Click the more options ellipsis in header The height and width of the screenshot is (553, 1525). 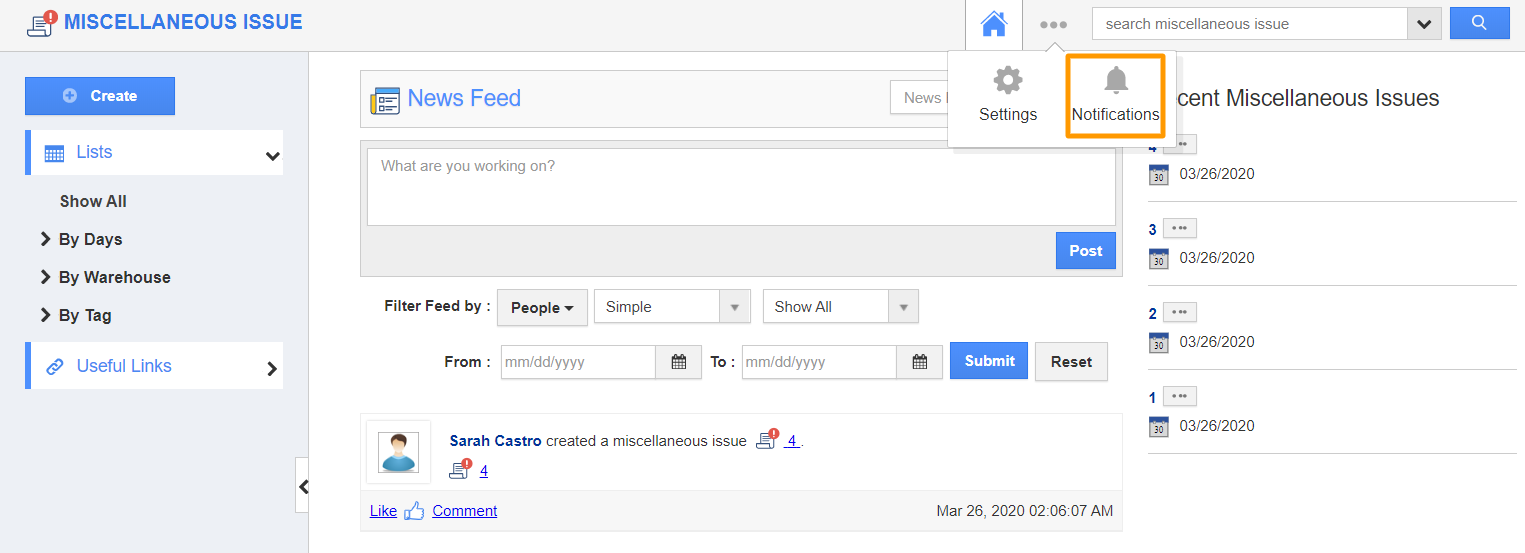pyautogui.click(x=1053, y=25)
